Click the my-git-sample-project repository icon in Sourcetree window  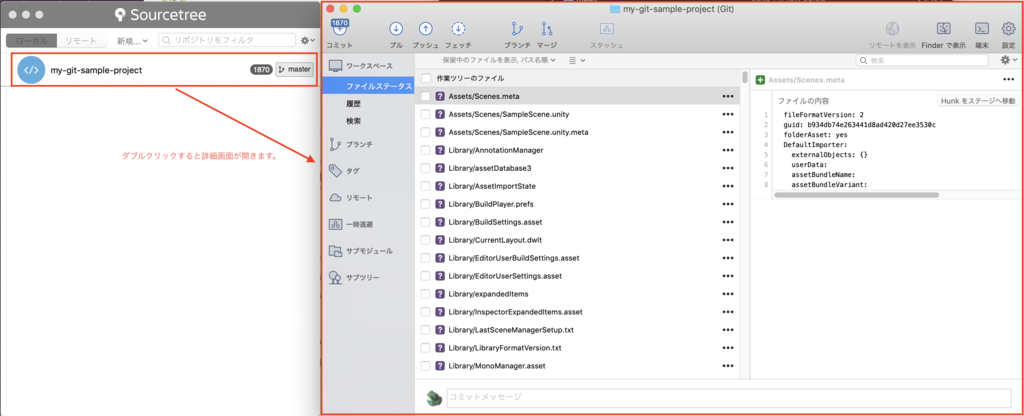(x=31, y=70)
